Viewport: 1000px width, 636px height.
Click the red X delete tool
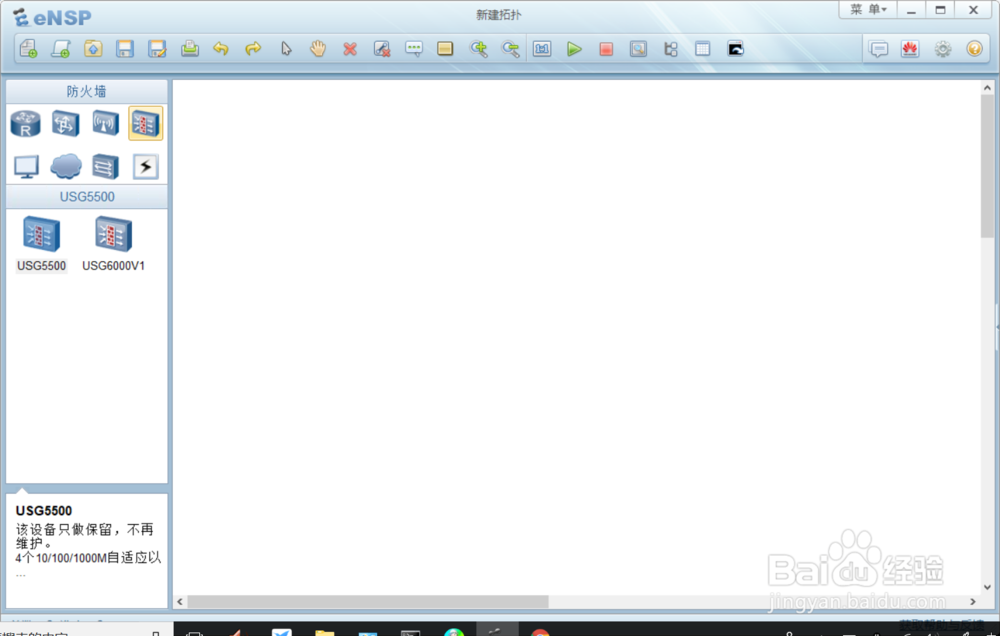[x=349, y=49]
